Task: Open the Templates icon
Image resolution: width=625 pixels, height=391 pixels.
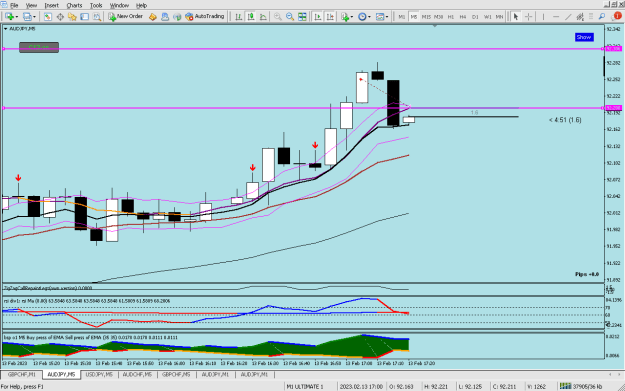Action: (x=380, y=16)
